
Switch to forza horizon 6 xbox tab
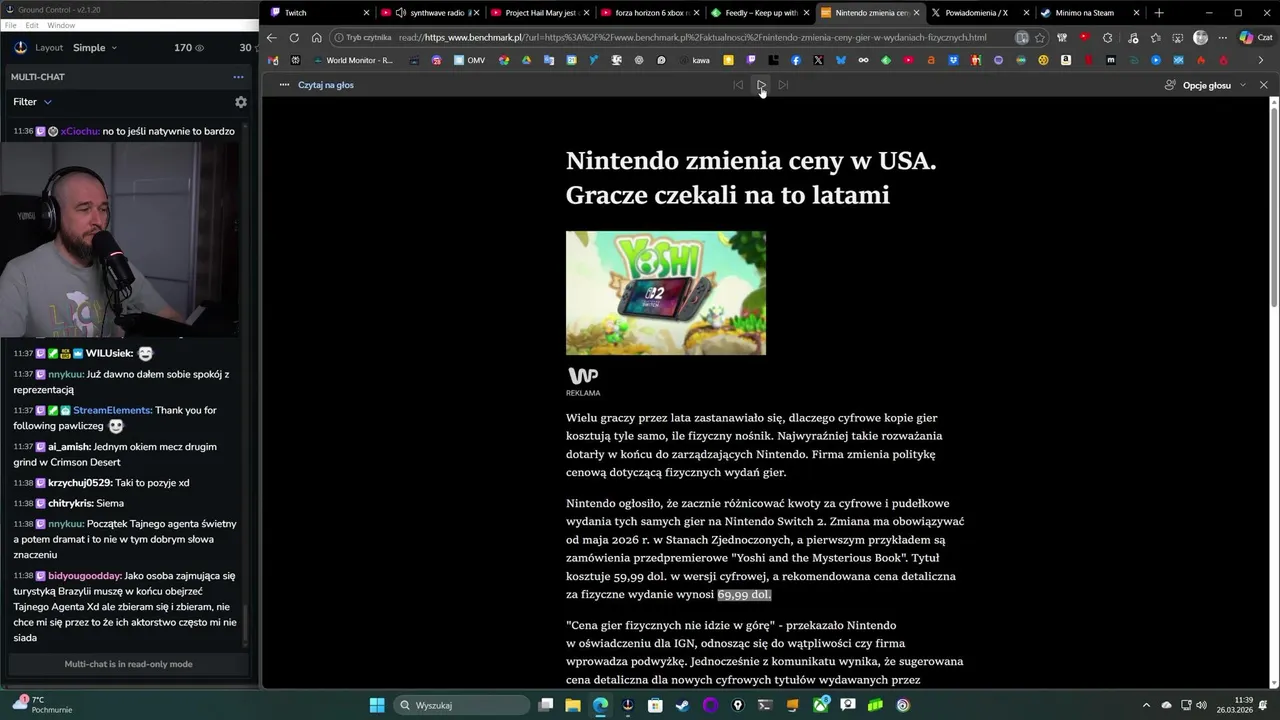click(650, 13)
